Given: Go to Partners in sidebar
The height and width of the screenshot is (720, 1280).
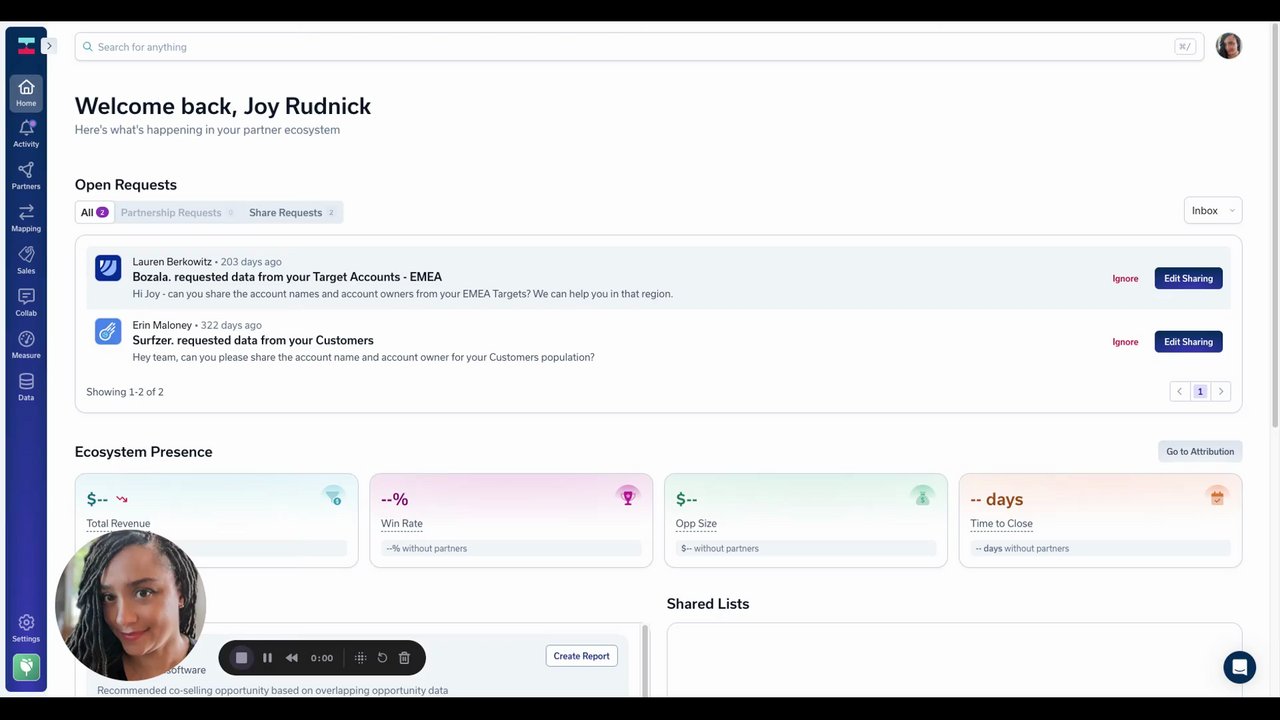Looking at the screenshot, I should pyautogui.click(x=26, y=176).
